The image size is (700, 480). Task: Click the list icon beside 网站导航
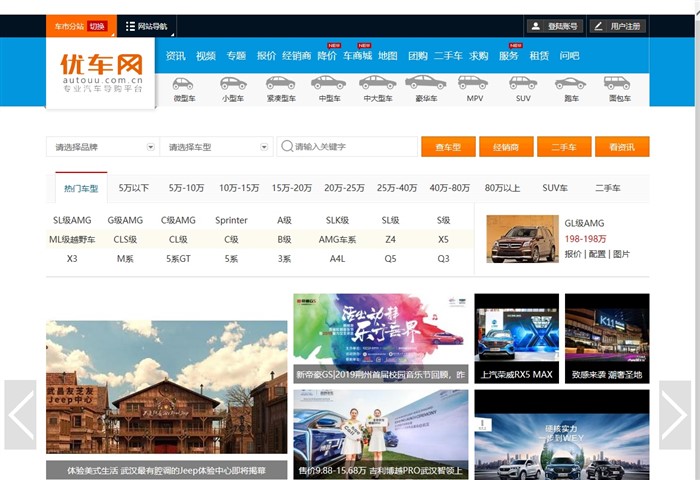point(130,26)
